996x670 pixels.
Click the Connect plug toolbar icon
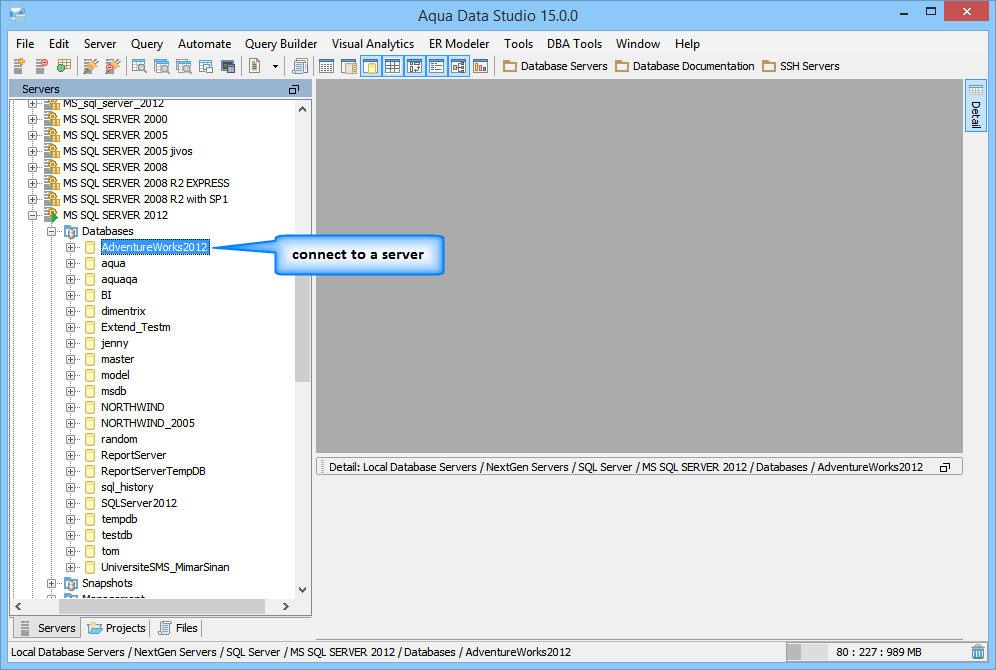tap(91, 65)
